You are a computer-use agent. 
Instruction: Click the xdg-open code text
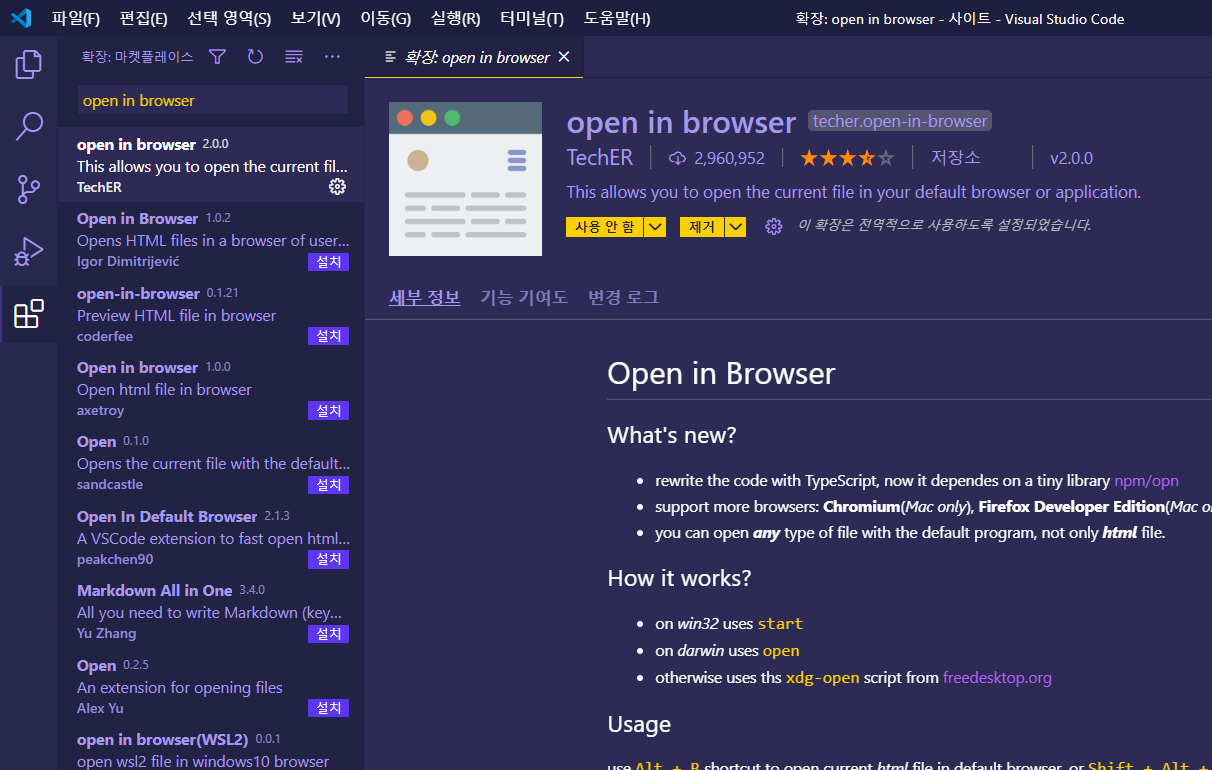click(822, 677)
